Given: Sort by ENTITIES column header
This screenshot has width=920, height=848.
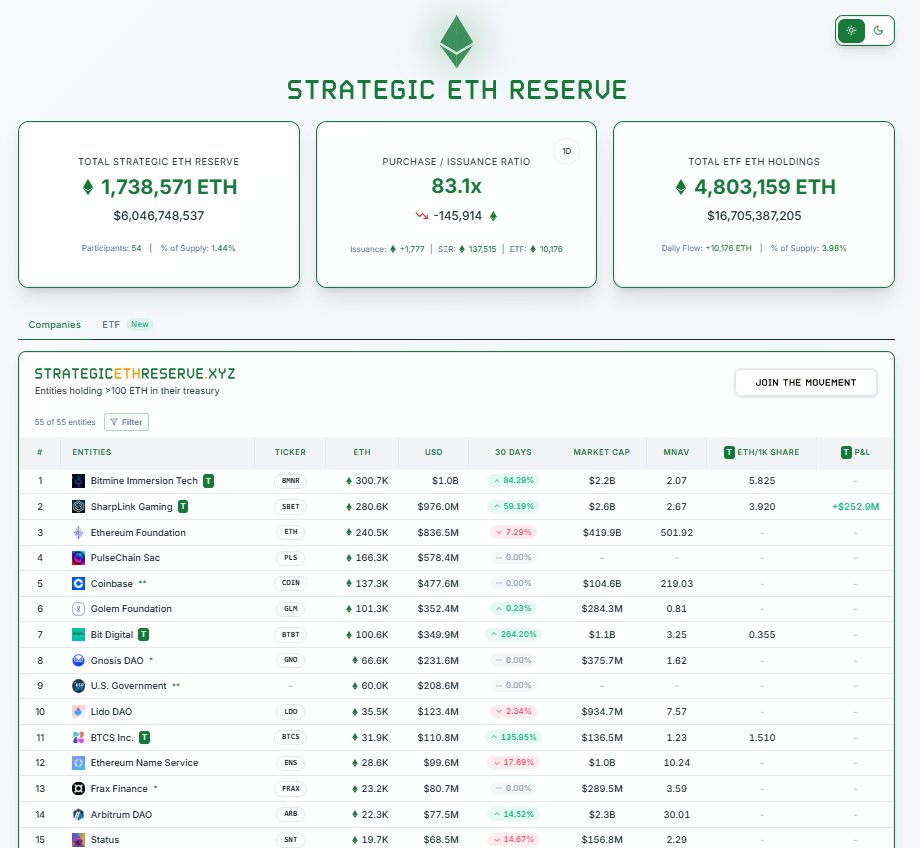Looking at the screenshot, I should (x=92, y=452).
